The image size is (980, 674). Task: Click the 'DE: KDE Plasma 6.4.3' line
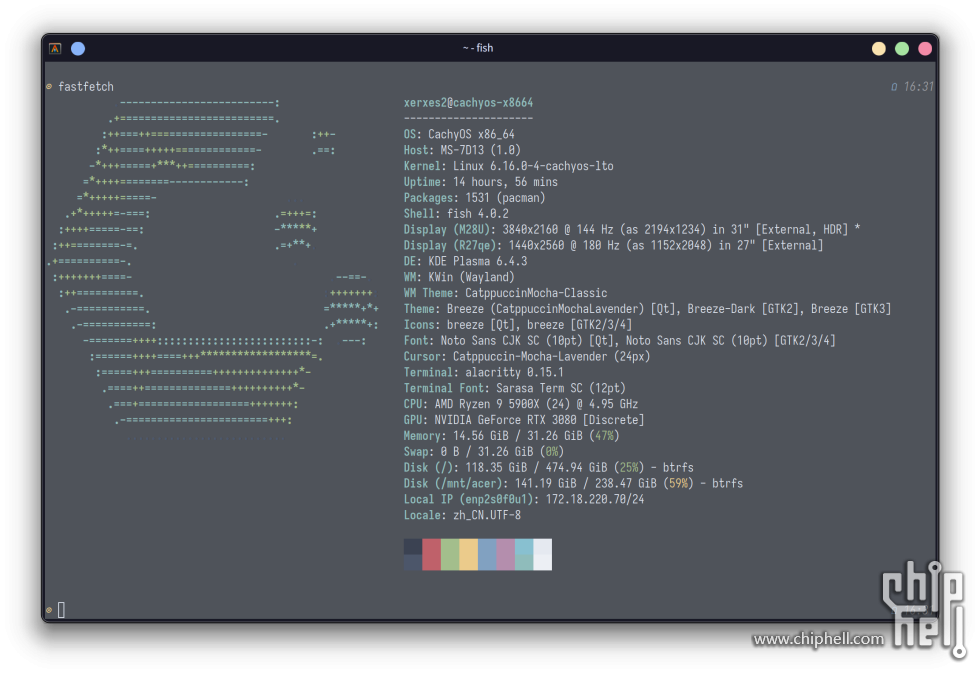[465, 261]
